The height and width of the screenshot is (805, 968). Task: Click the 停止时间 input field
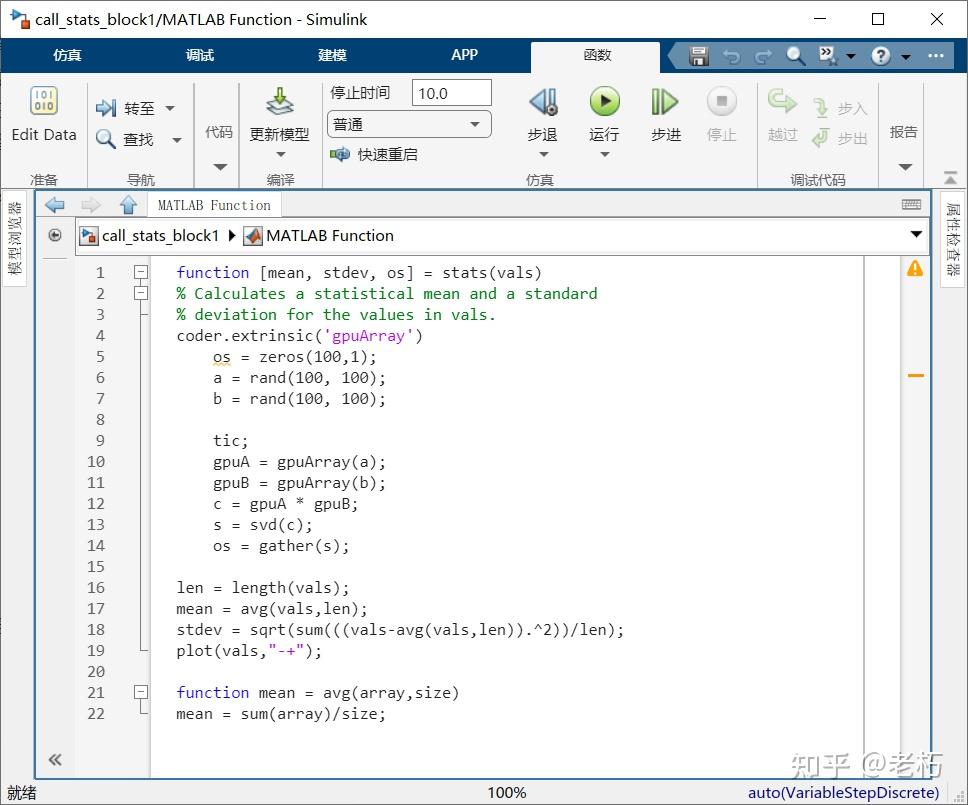click(x=451, y=93)
